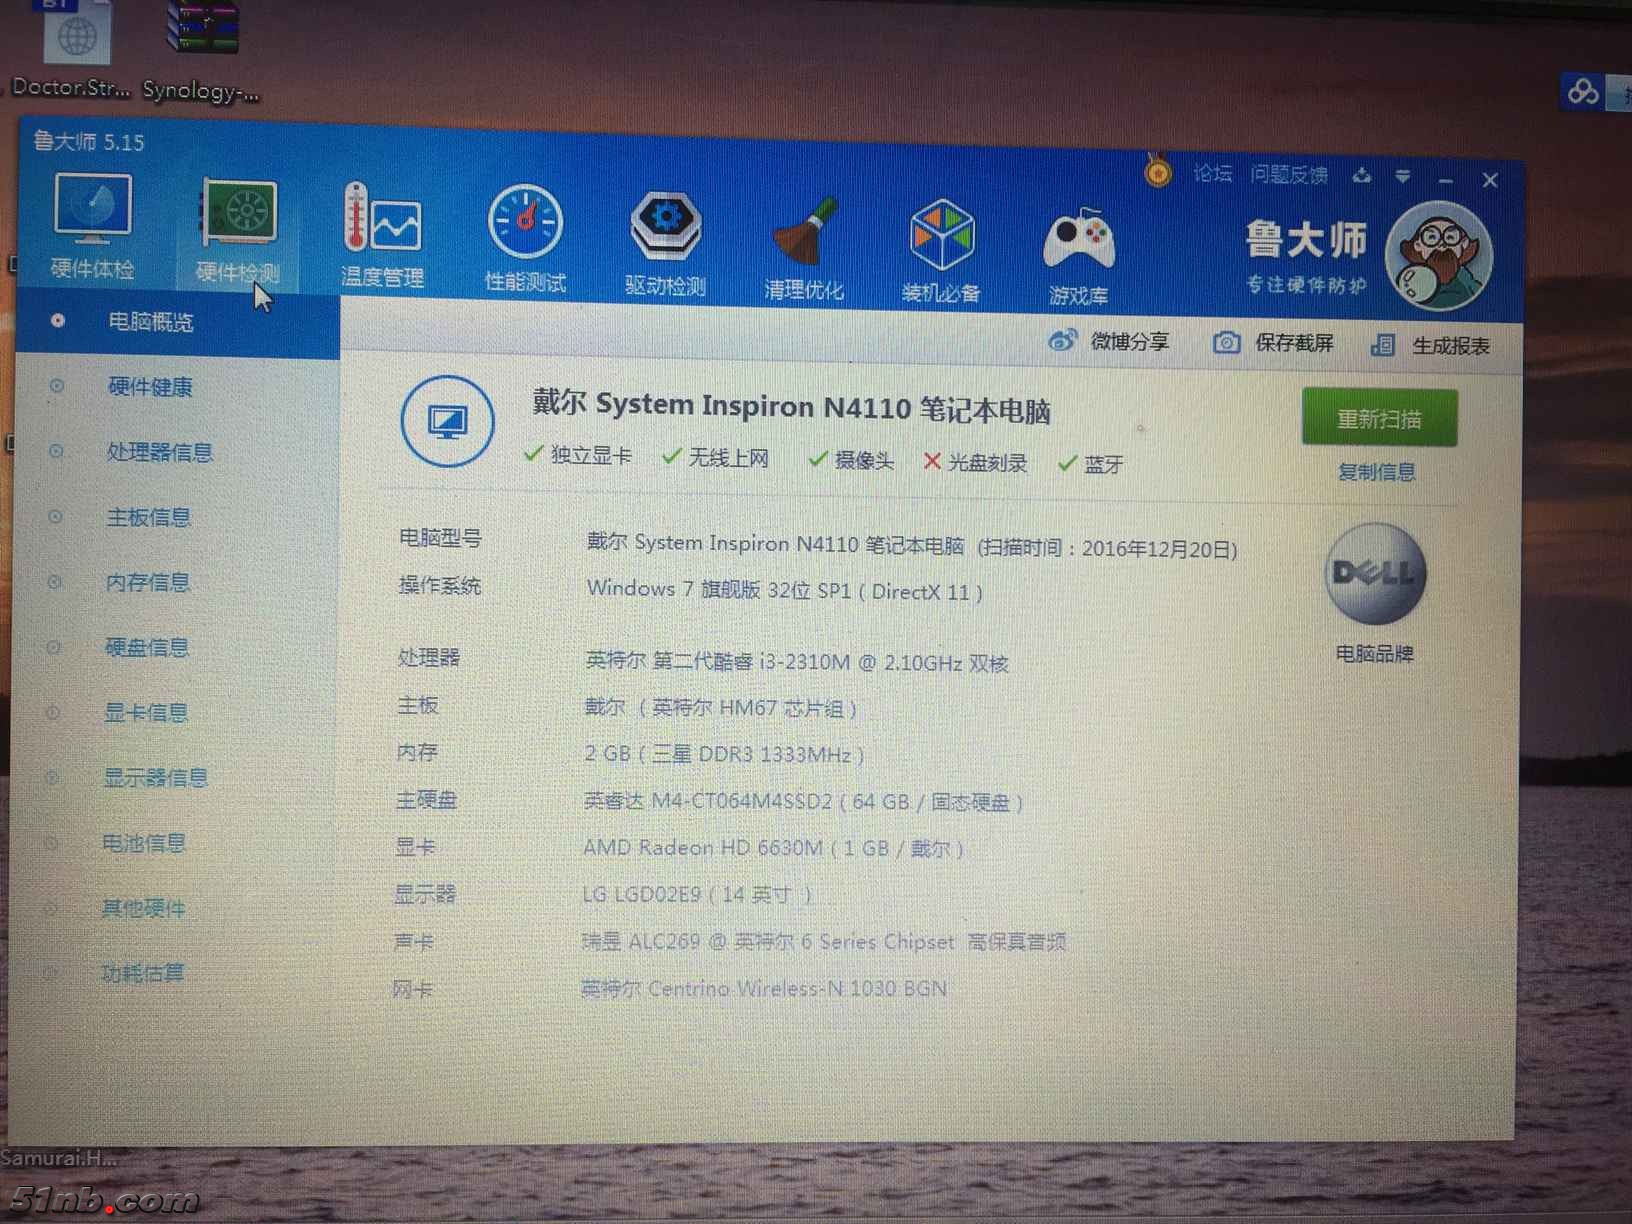This screenshot has width=1632, height=1224.
Task: Select 电脑概览 in the sidebar
Action: coord(178,322)
